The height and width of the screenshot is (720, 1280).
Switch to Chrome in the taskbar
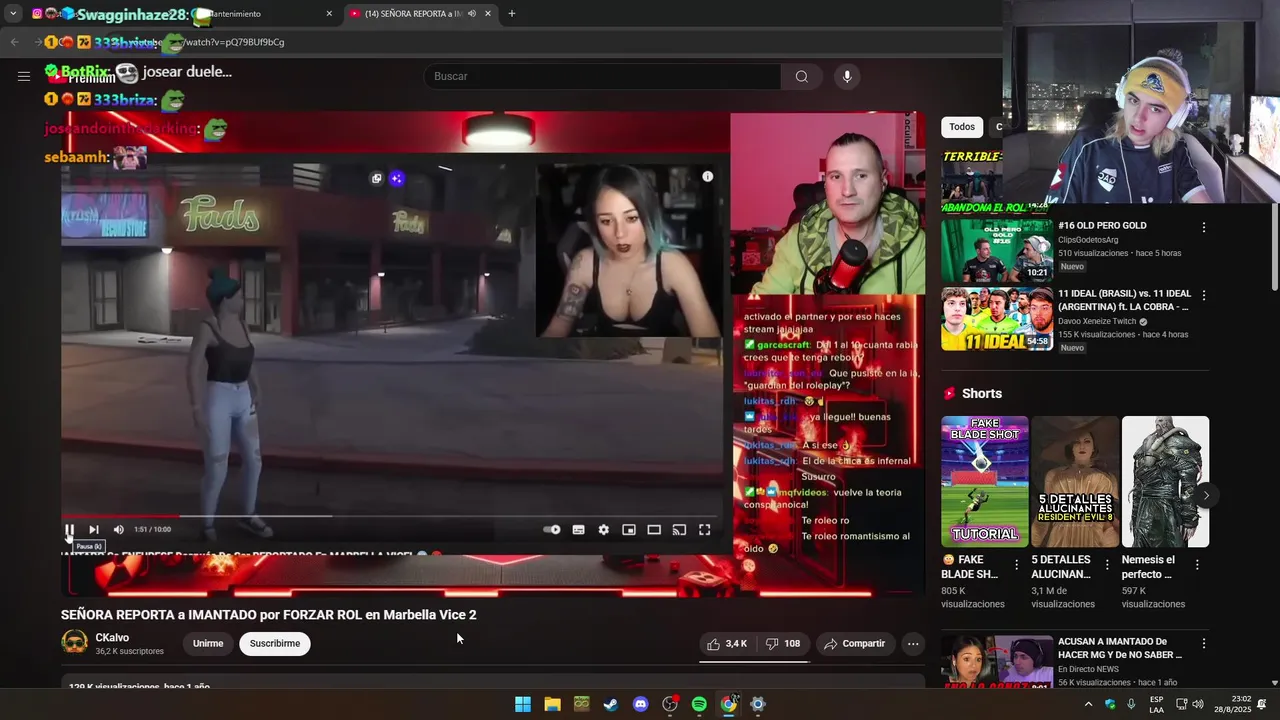[729, 704]
